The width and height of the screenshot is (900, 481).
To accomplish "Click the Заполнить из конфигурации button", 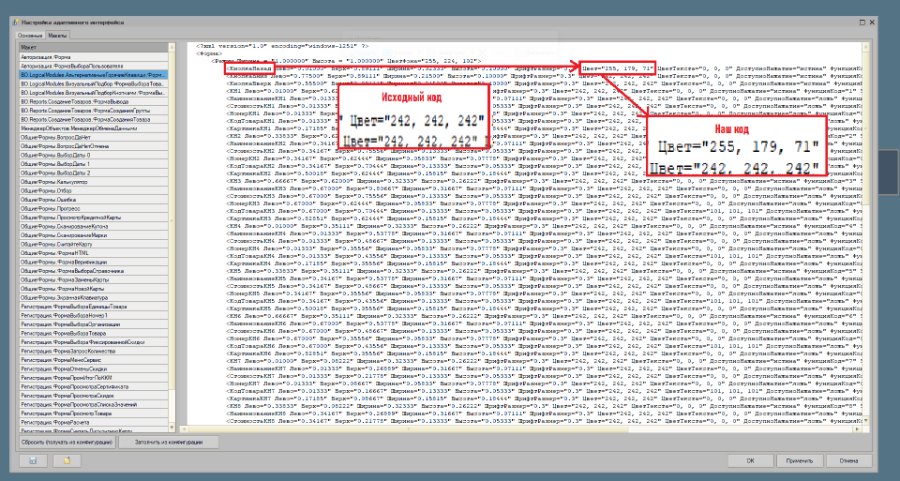I will point(169,442).
